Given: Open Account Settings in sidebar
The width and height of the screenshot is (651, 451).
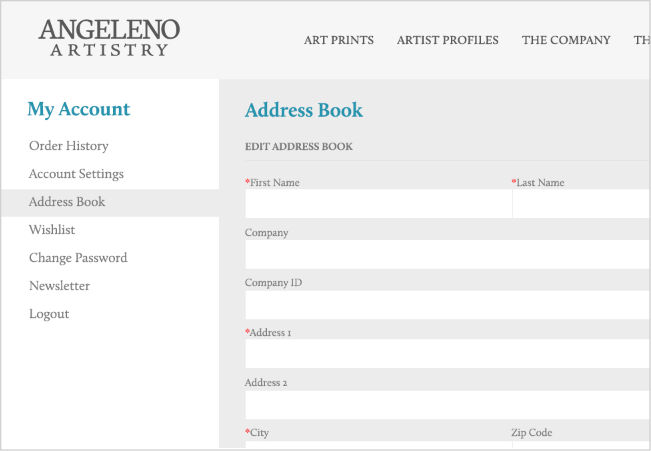Looking at the screenshot, I should pyautogui.click(x=76, y=174).
